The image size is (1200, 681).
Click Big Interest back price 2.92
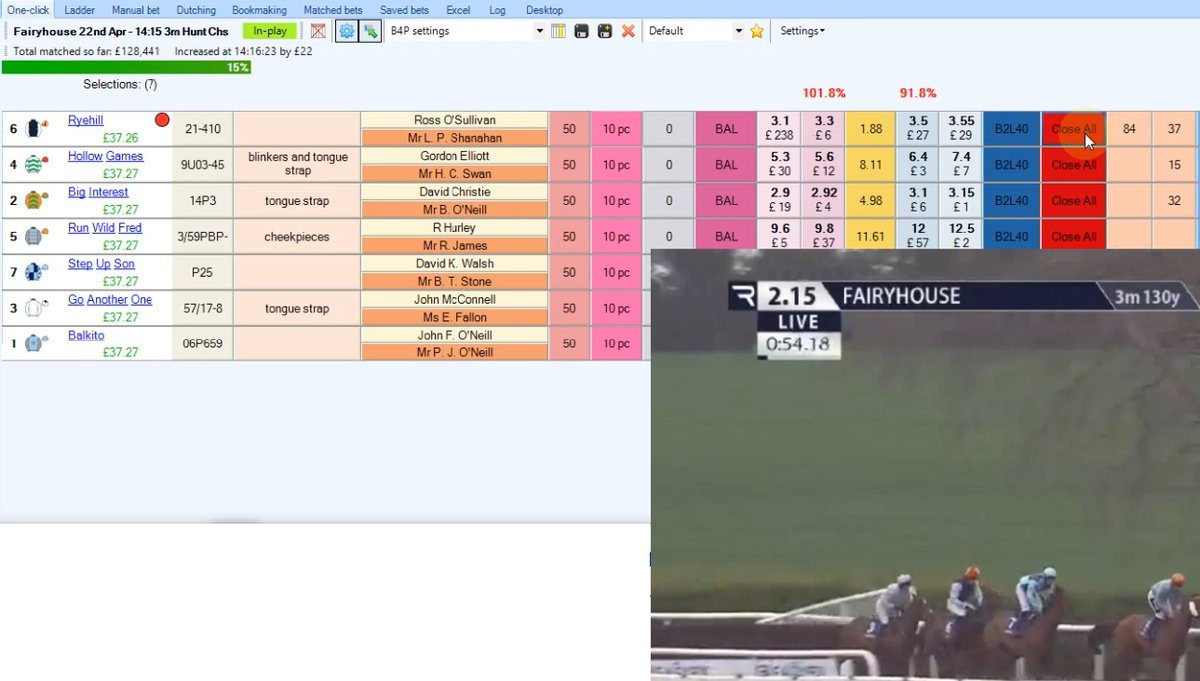(x=823, y=201)
